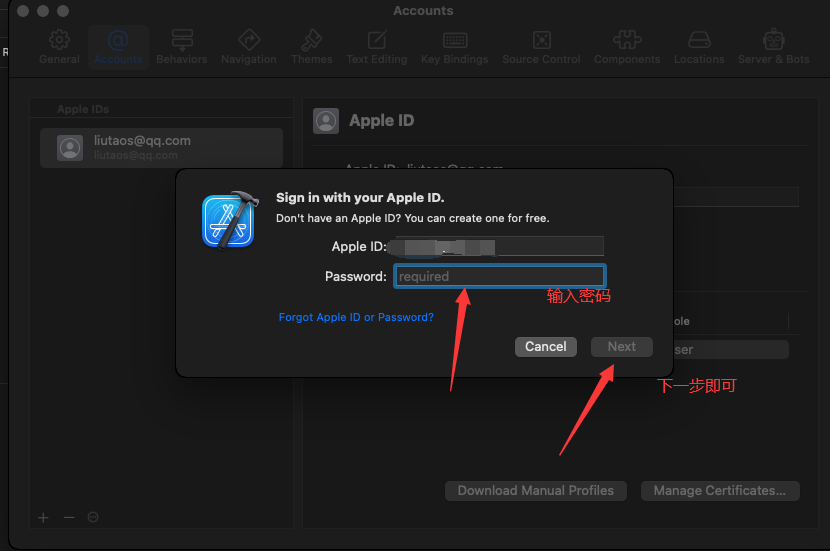
Task: Click the Themes tab label
Action: click(x=312, y=59)
